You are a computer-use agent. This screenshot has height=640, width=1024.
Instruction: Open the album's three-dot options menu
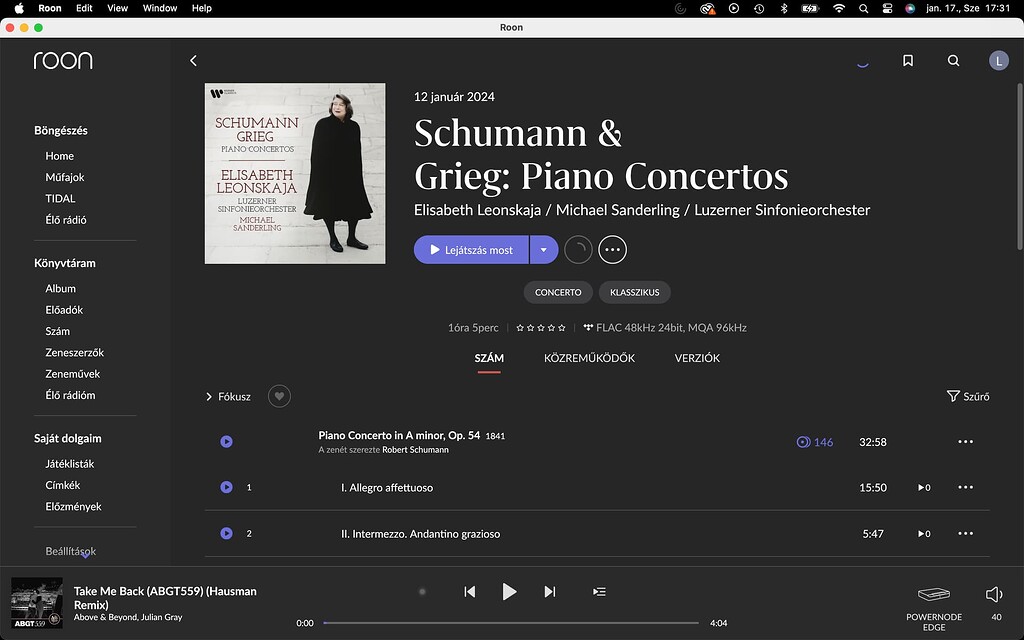pyautogui.click(x=612, y=249)
